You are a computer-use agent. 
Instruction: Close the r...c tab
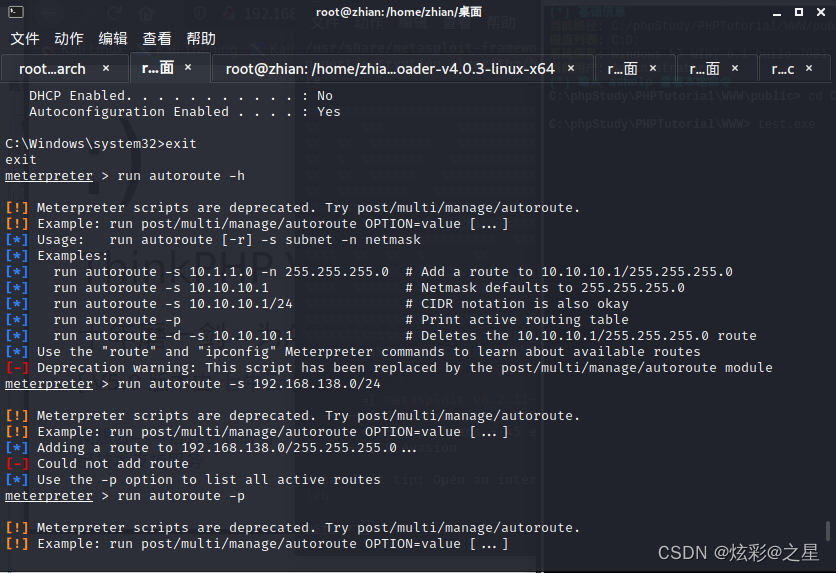(x=809, y=68)
